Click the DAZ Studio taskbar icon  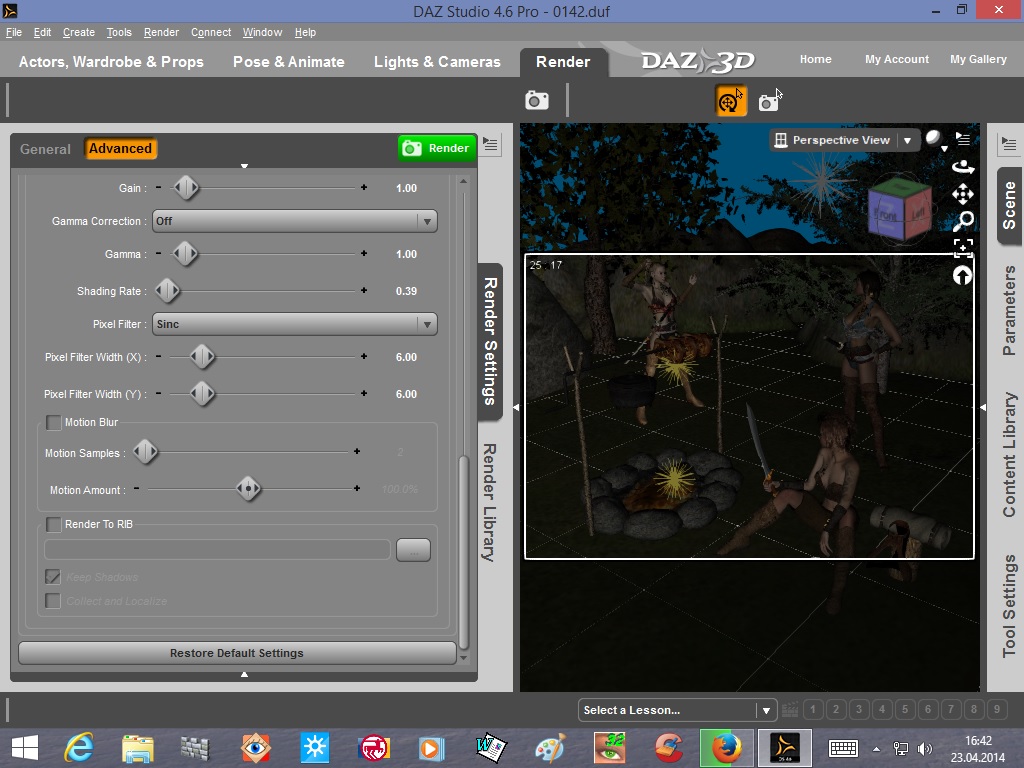[x=784, y=748]
